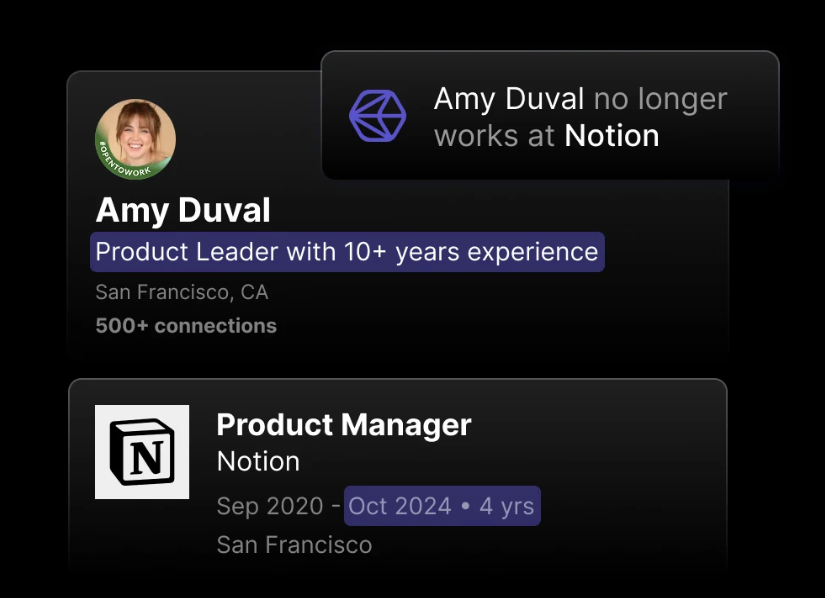Viewport: 825px width, 598px height.
Task: Click the start date 'Sep 2020'
Action: 270,506
